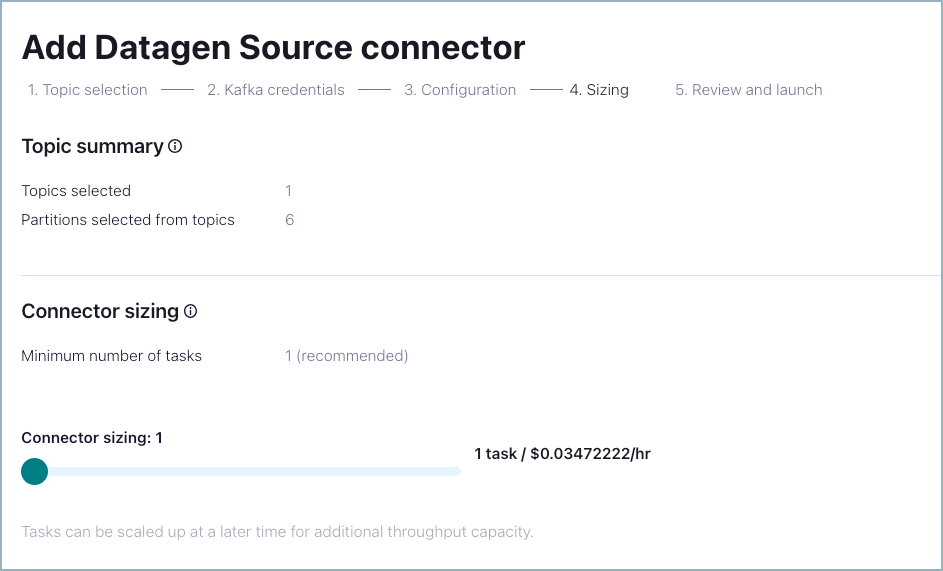The image size is (943, 571).
Task: Click the 1 task hourly price text
Action: click(562, 454)
